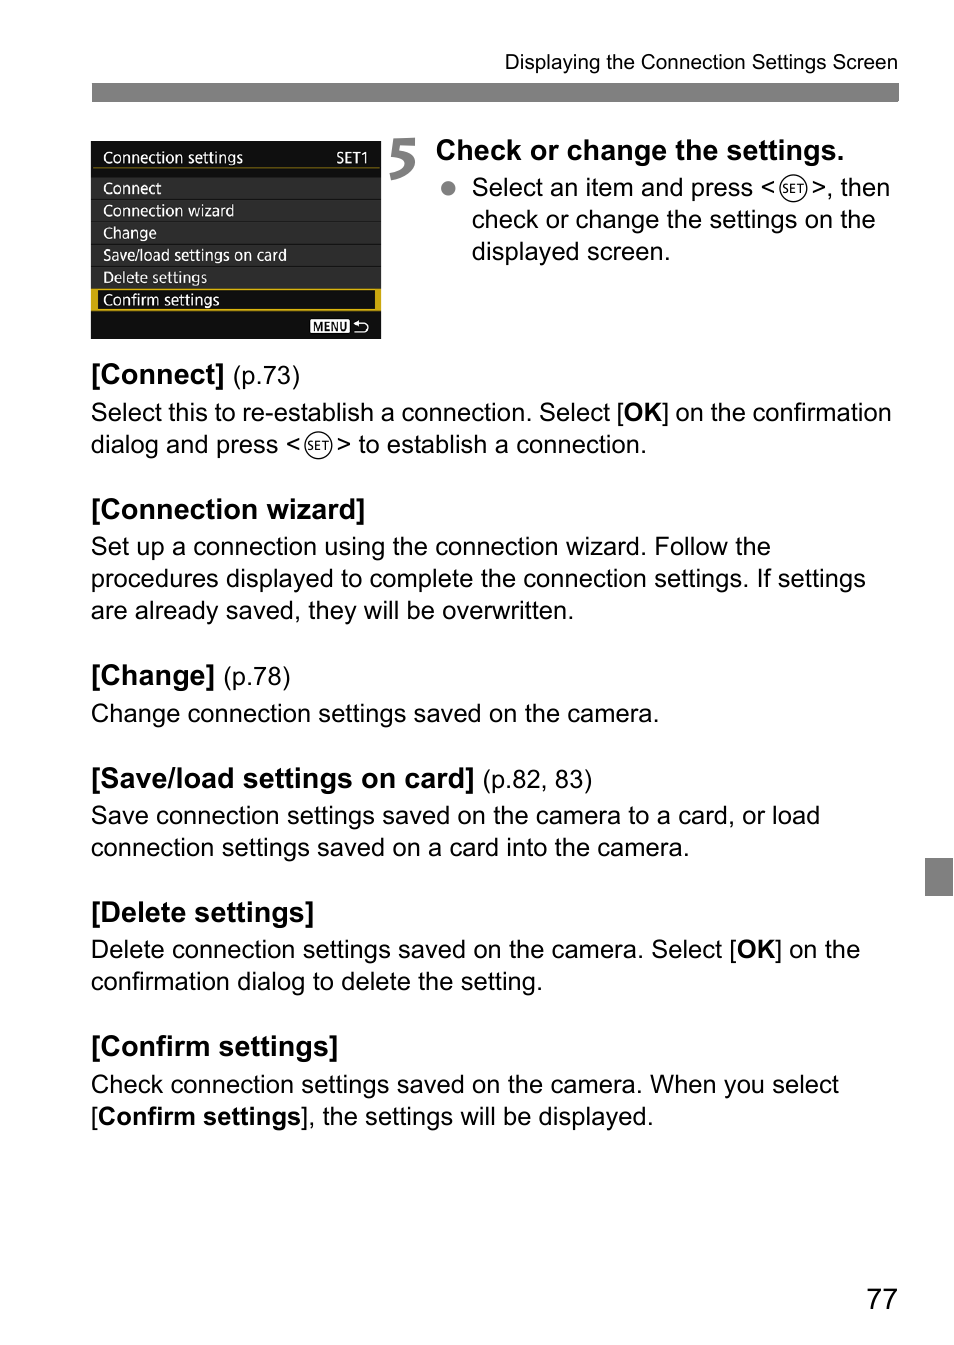Open page reference p.82, 83

[x=537, y=780]
